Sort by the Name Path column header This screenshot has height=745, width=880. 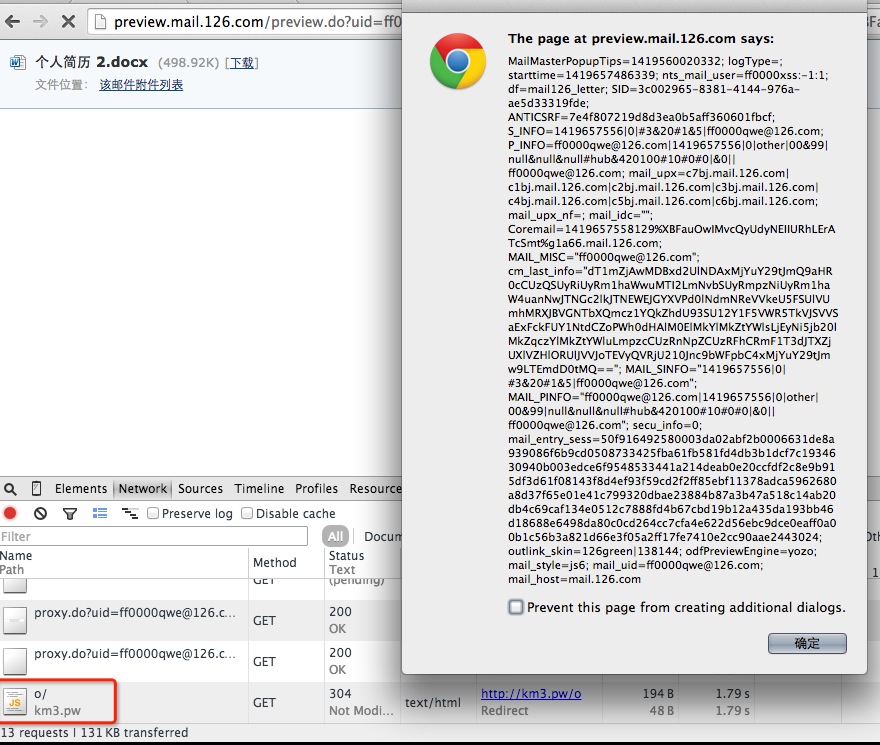click(x=124, y=562)
